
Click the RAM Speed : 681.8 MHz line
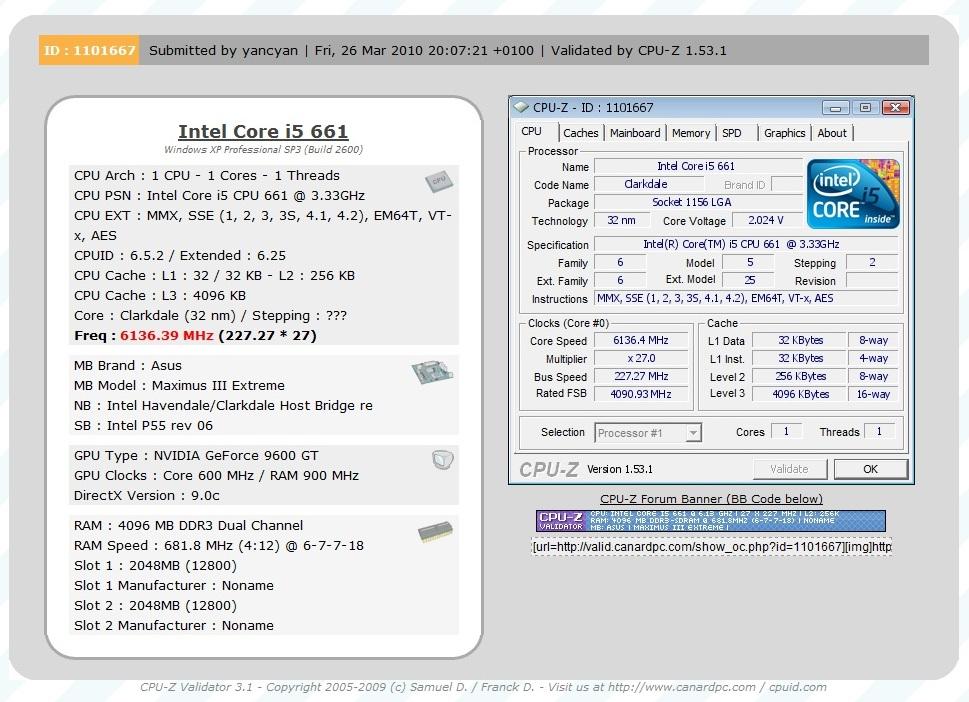(x=219, y=546)
